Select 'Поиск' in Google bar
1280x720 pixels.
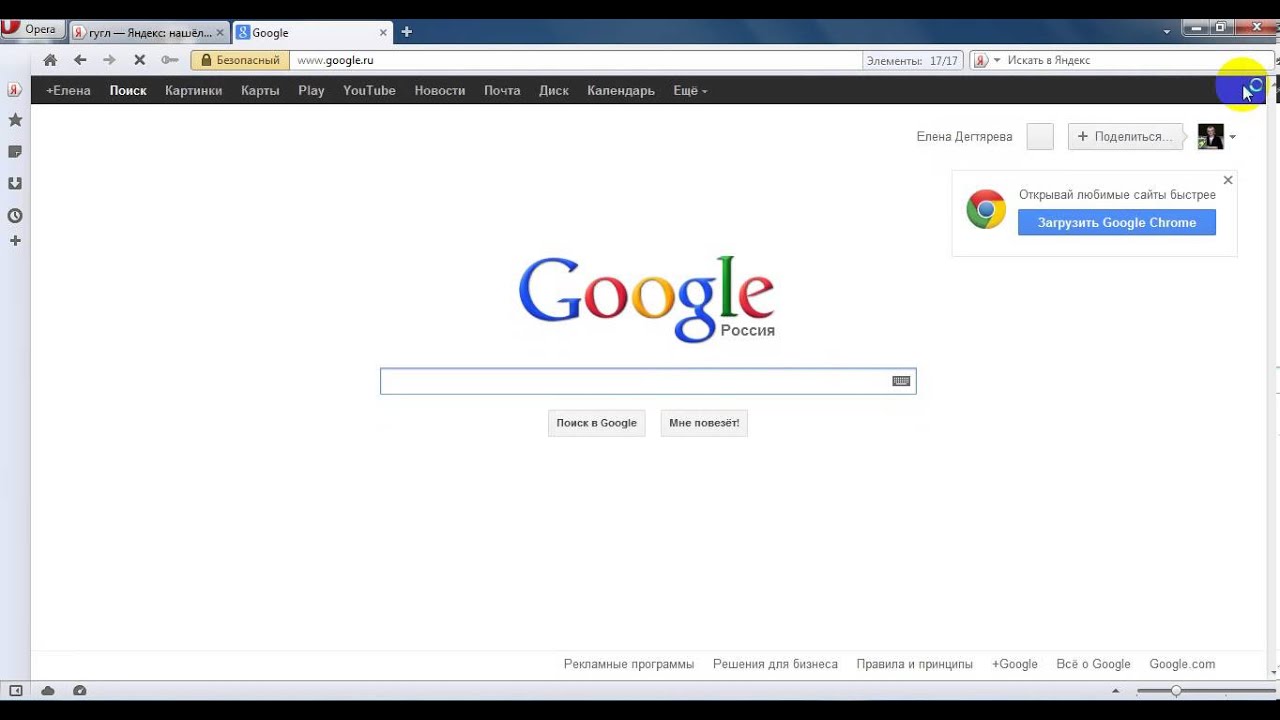coord(128,90)
